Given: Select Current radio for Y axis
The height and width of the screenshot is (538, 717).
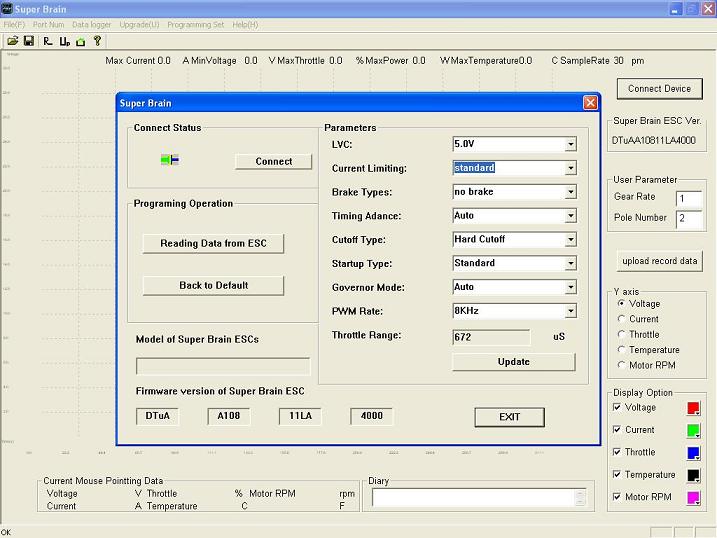Looking at the screenshot, I should [x=621, y=319].
